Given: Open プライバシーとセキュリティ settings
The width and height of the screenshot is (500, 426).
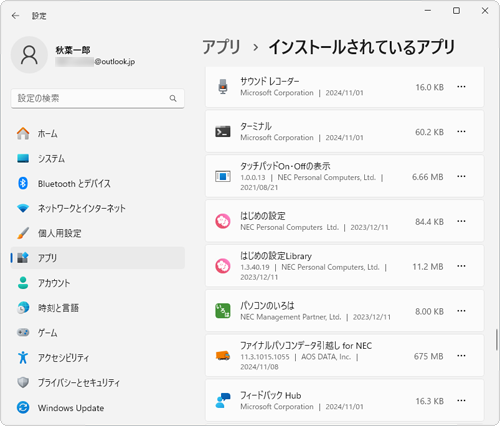Looking at the screenshot, I should point(98,382).
